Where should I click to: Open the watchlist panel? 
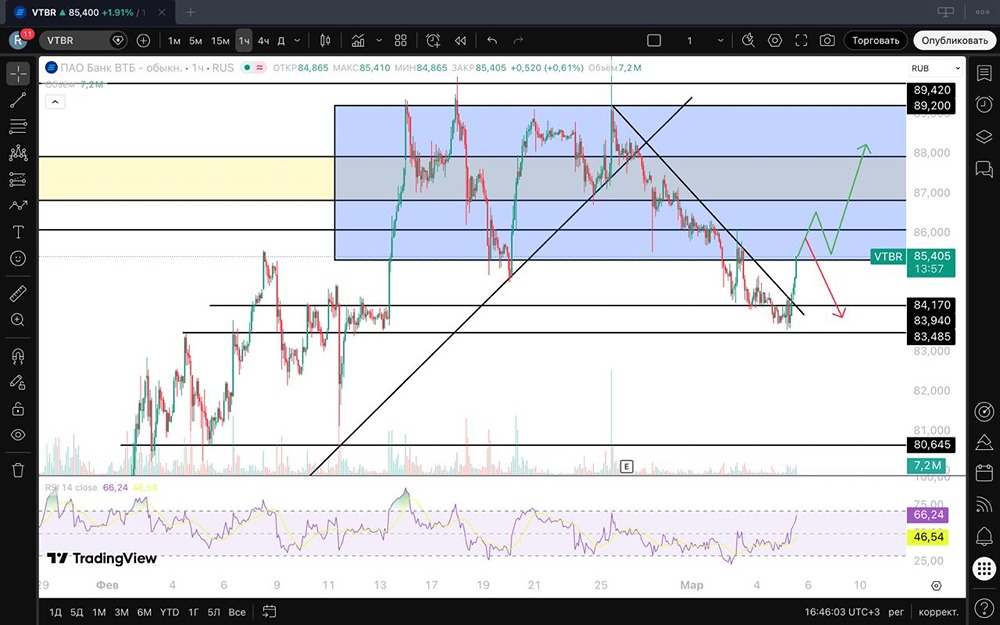tap(984, 73)
